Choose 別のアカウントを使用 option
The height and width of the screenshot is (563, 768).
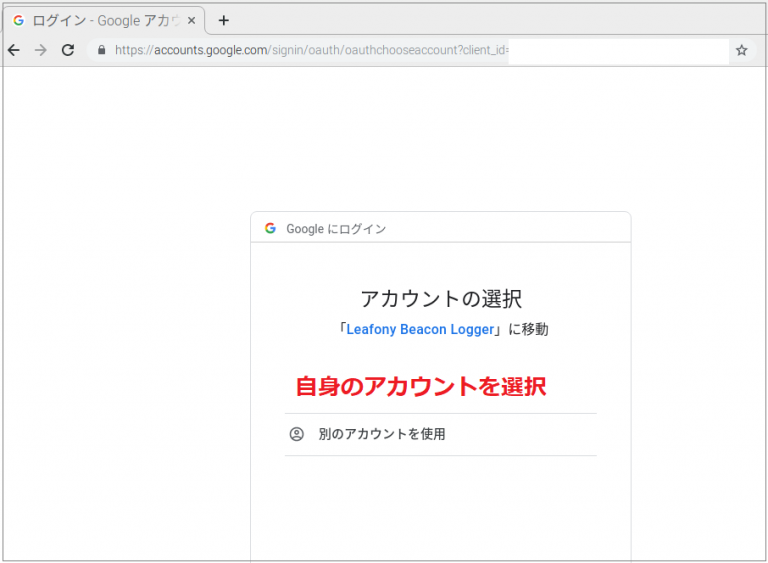pyautogui.click(x=440, y=434)
